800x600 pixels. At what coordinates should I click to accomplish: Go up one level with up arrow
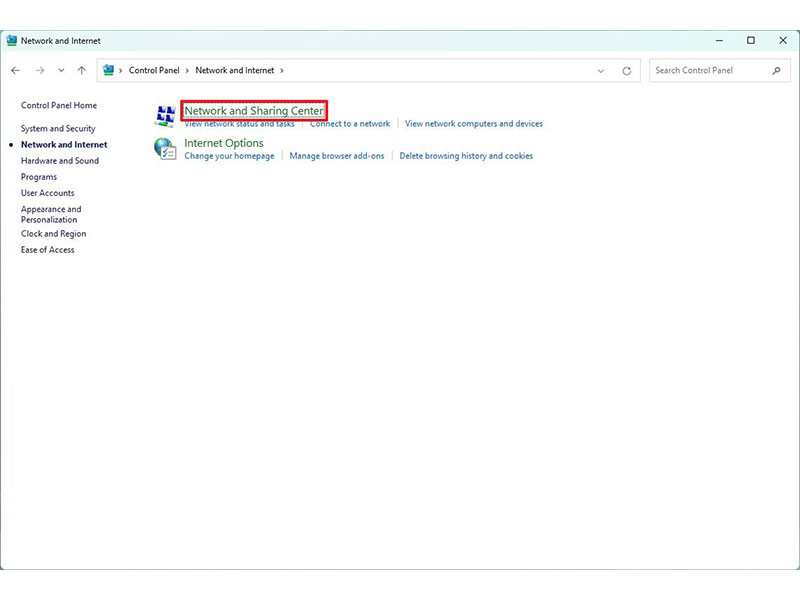(82, 70)
